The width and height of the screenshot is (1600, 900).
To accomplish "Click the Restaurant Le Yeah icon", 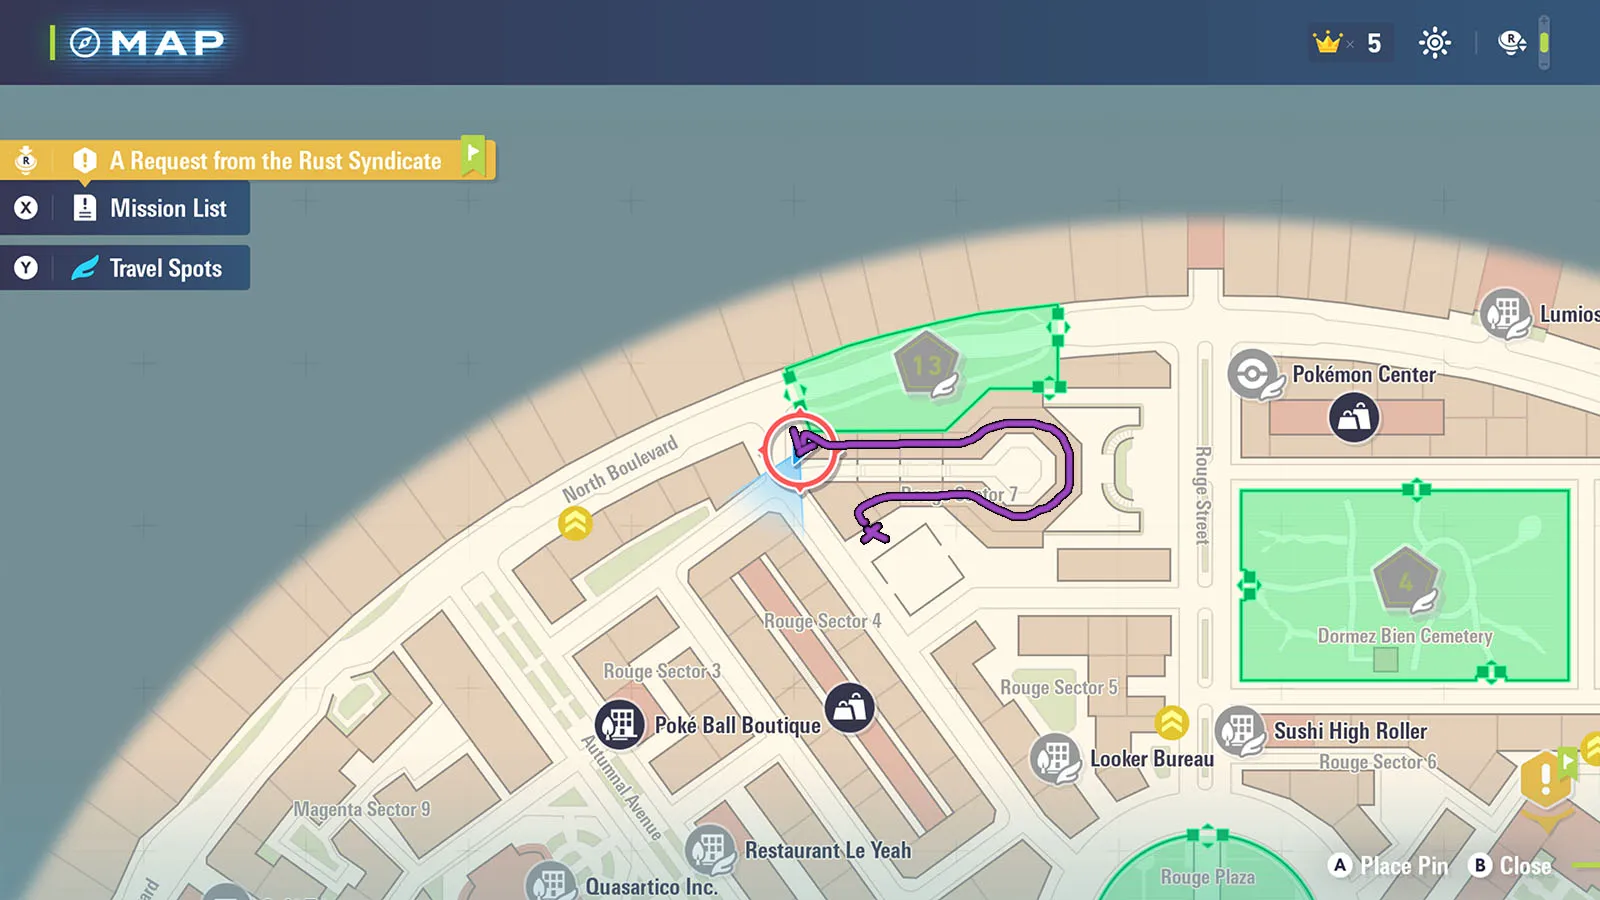I will coord(710,850).
